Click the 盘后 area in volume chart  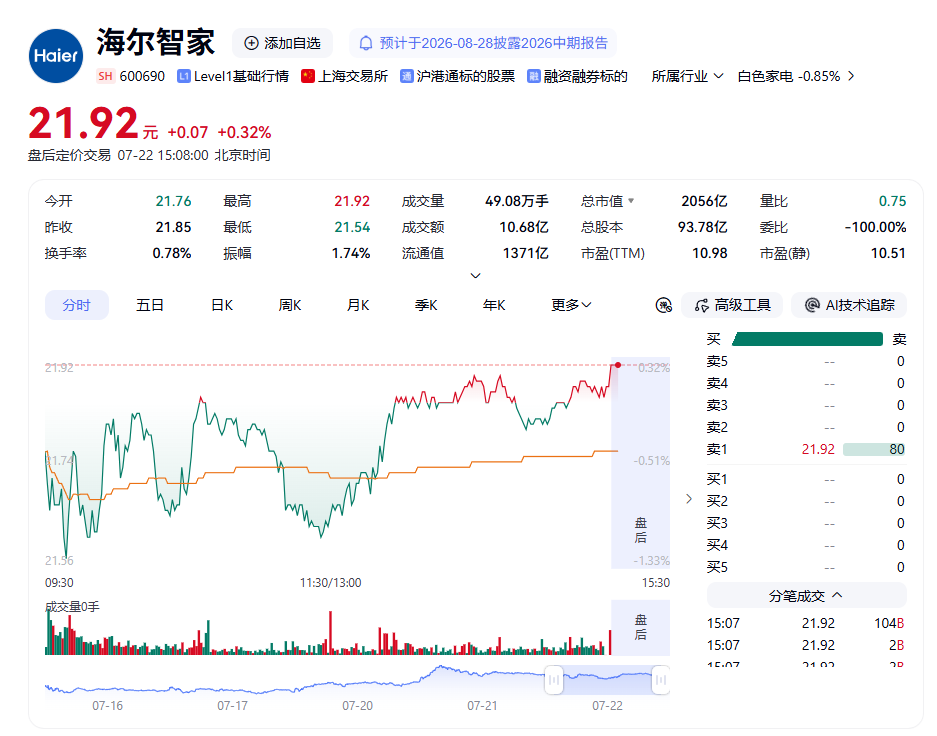coord(641,627)
